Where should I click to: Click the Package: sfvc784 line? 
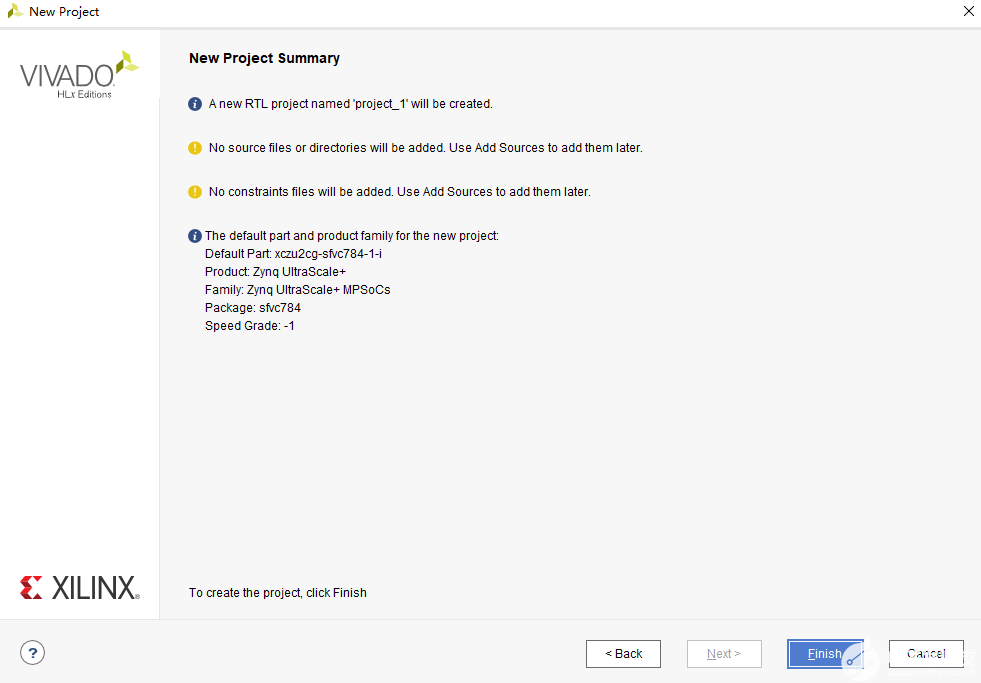[x=253, y=308]
